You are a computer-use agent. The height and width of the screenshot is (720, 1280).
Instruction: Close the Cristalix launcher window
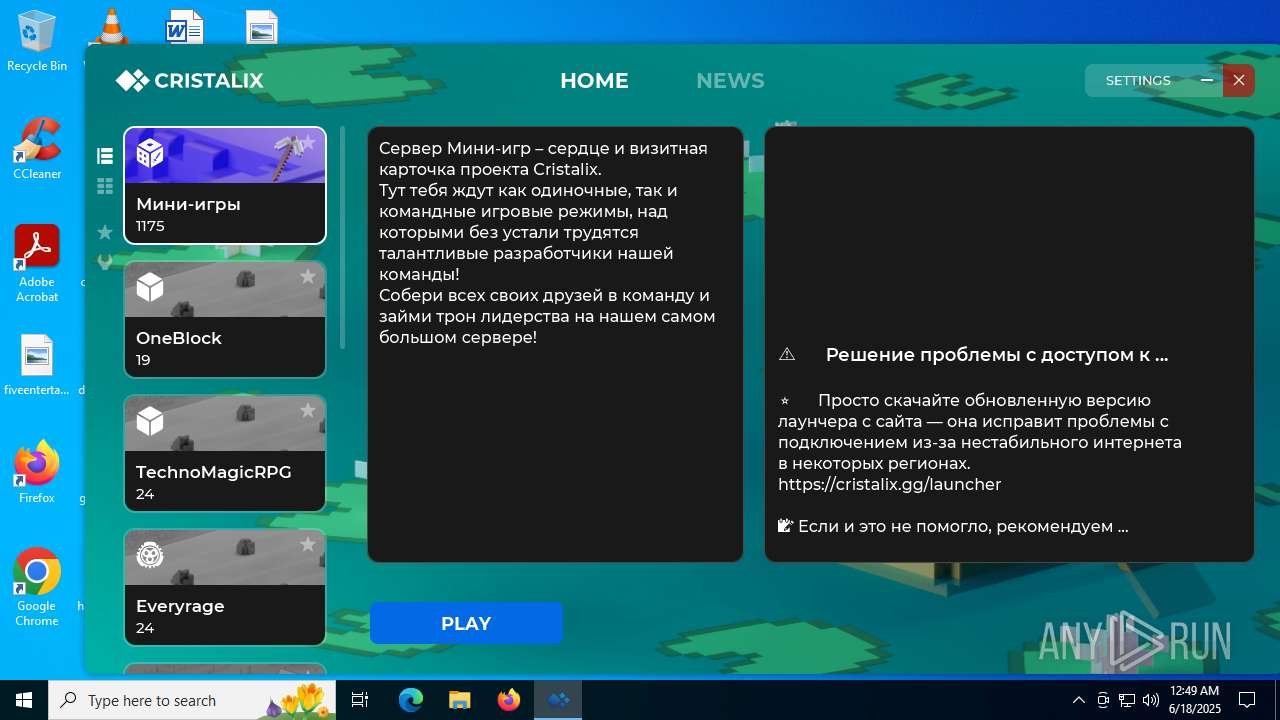[x=1239, y=81]
